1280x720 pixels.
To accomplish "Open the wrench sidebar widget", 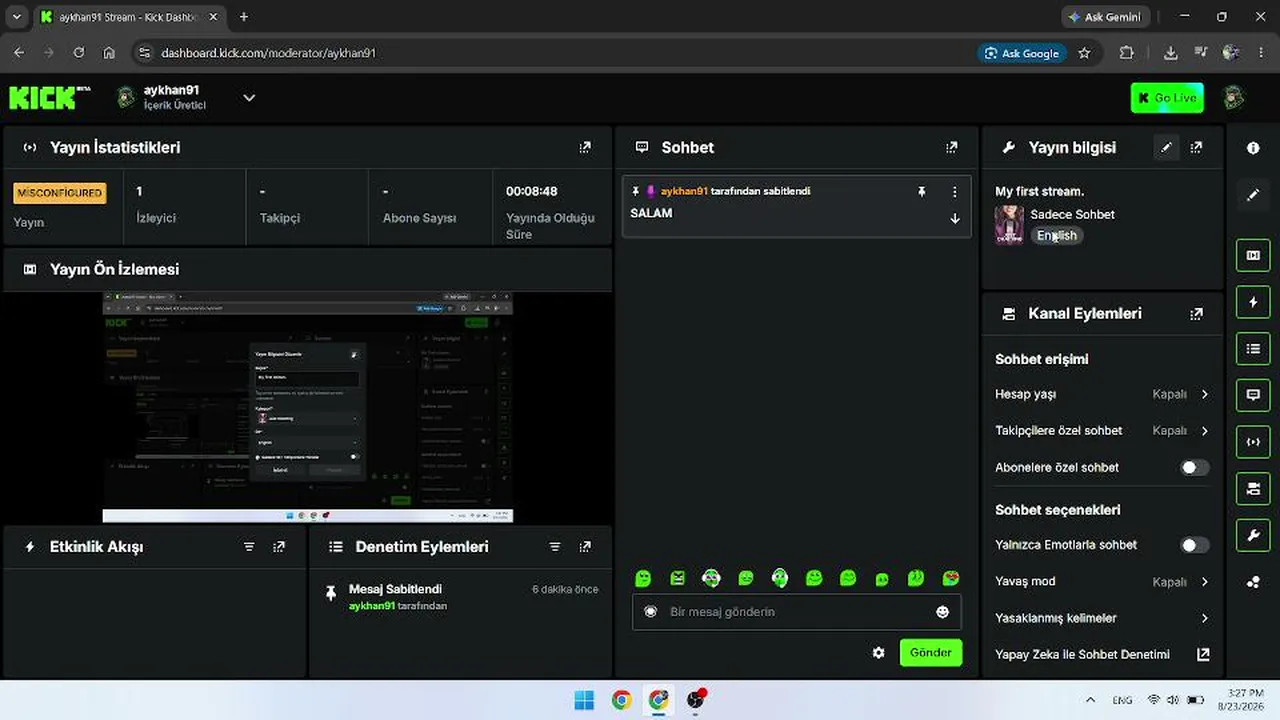I will (1253, 535).
